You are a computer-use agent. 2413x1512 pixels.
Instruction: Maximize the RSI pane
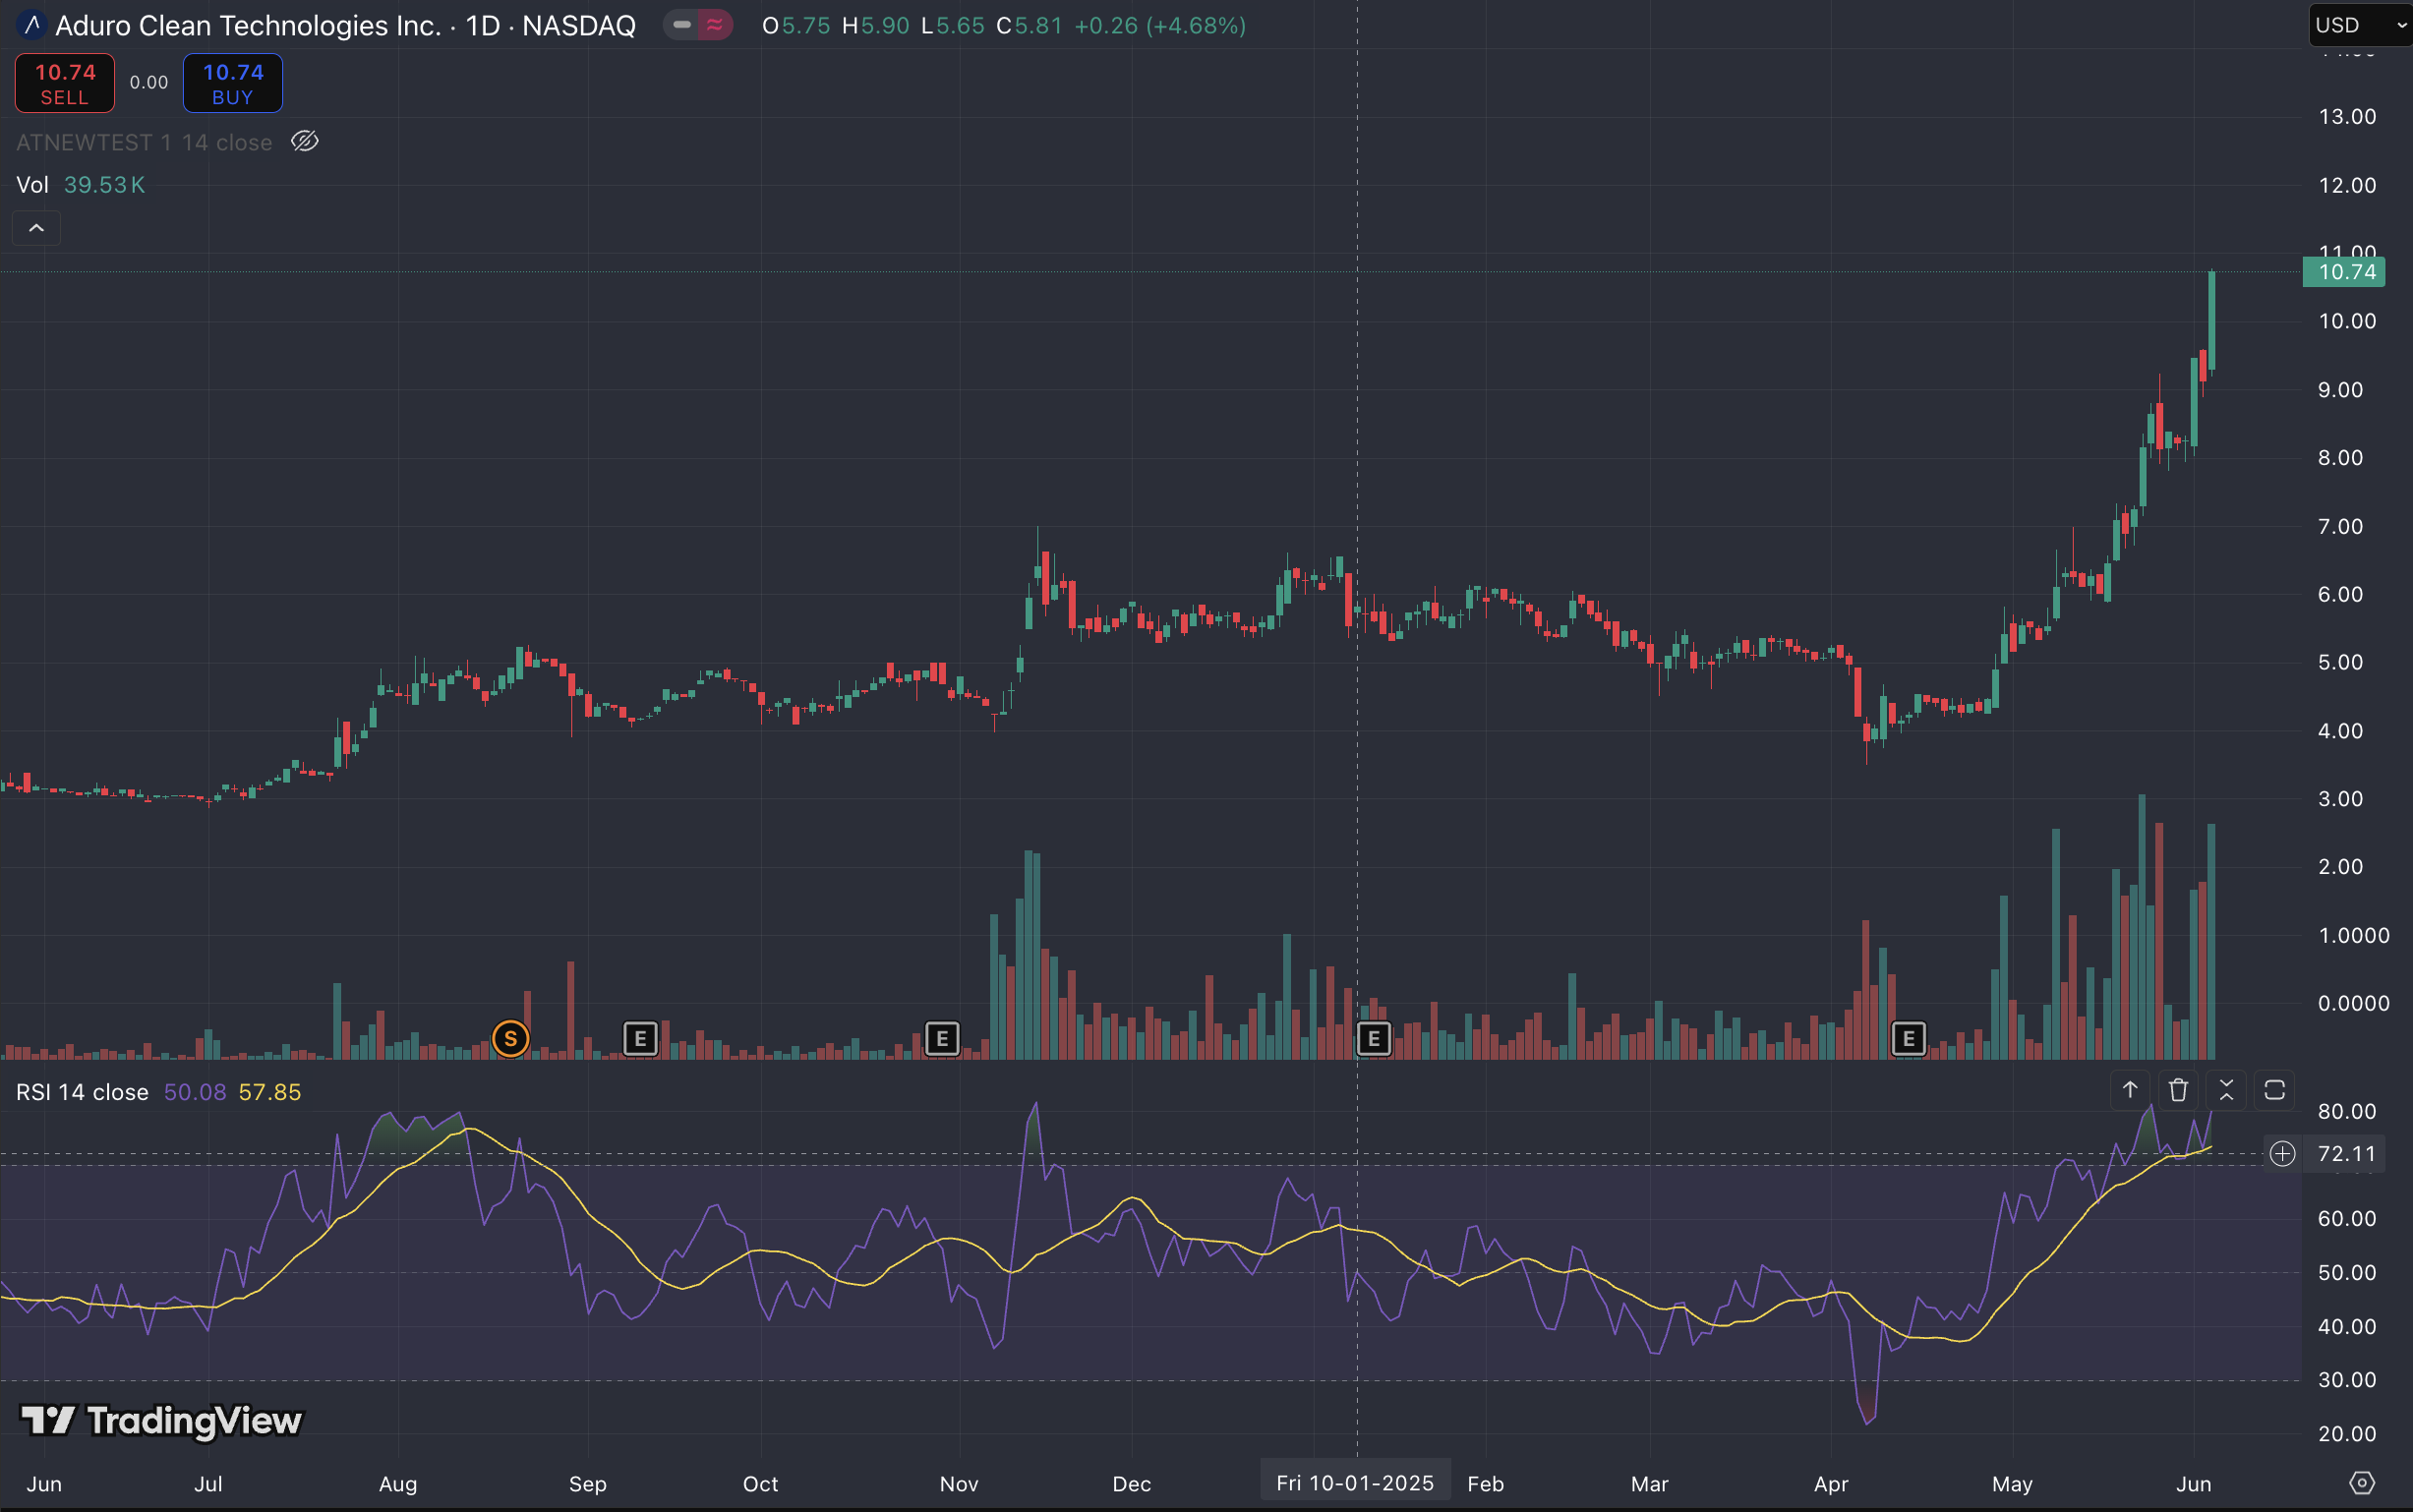(x=2274, y=1090)
